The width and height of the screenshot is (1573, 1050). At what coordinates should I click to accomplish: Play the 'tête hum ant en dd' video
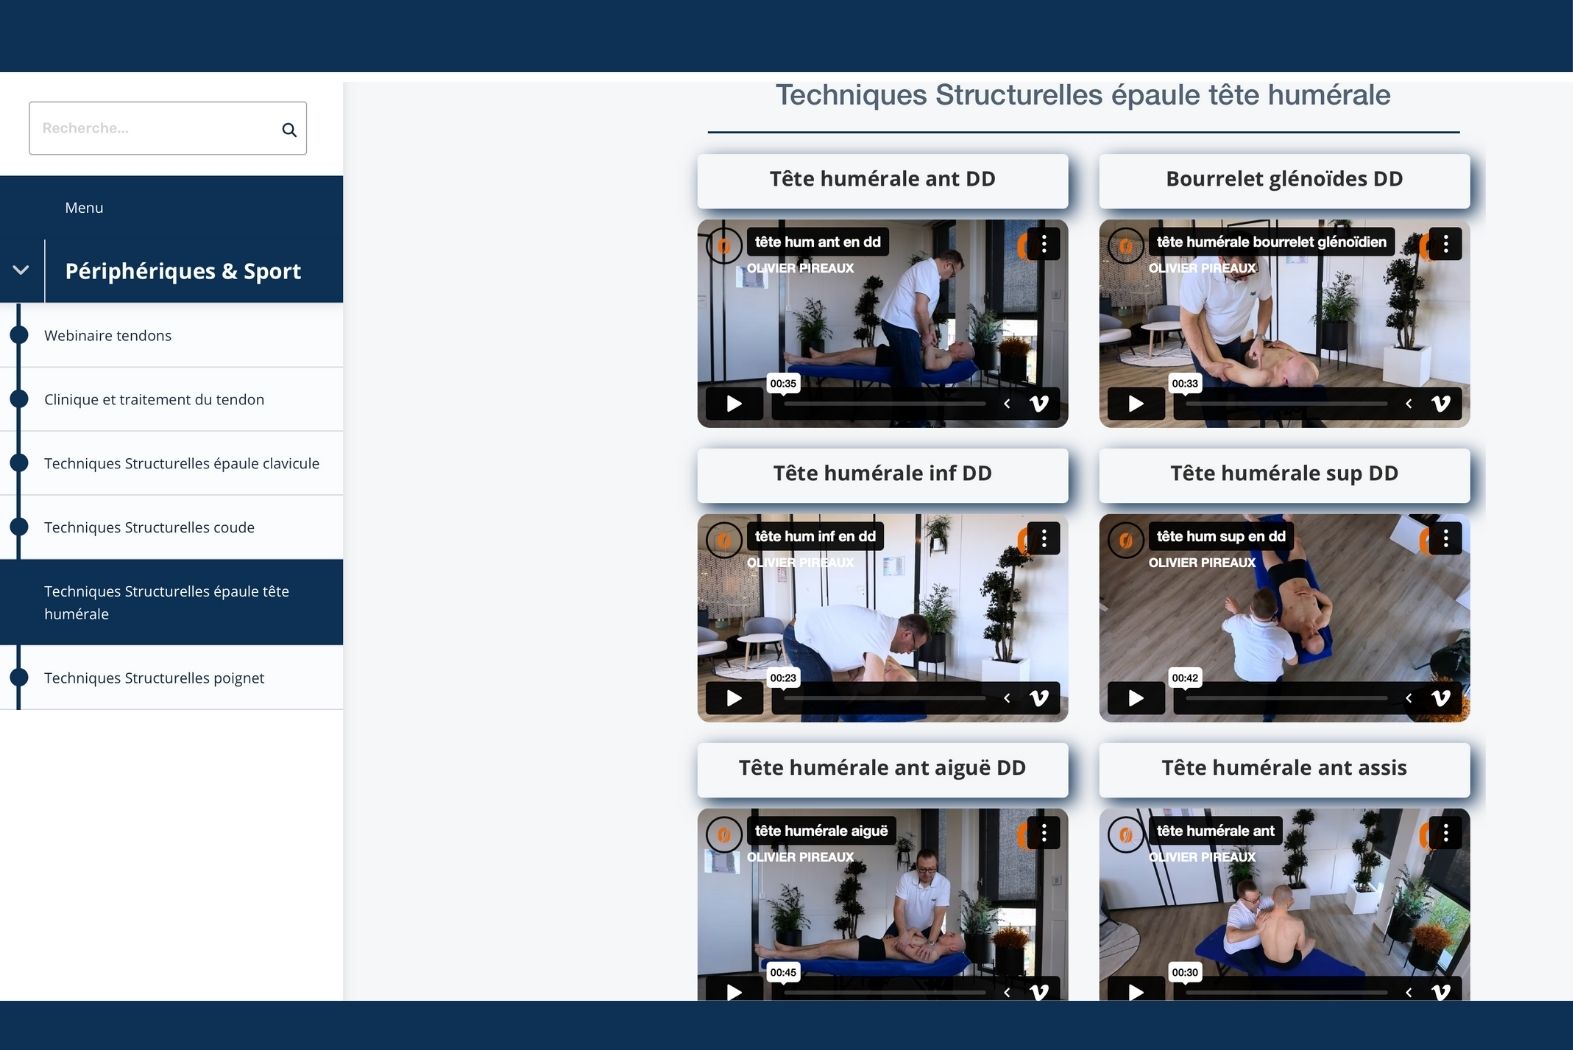coord(734,404)
